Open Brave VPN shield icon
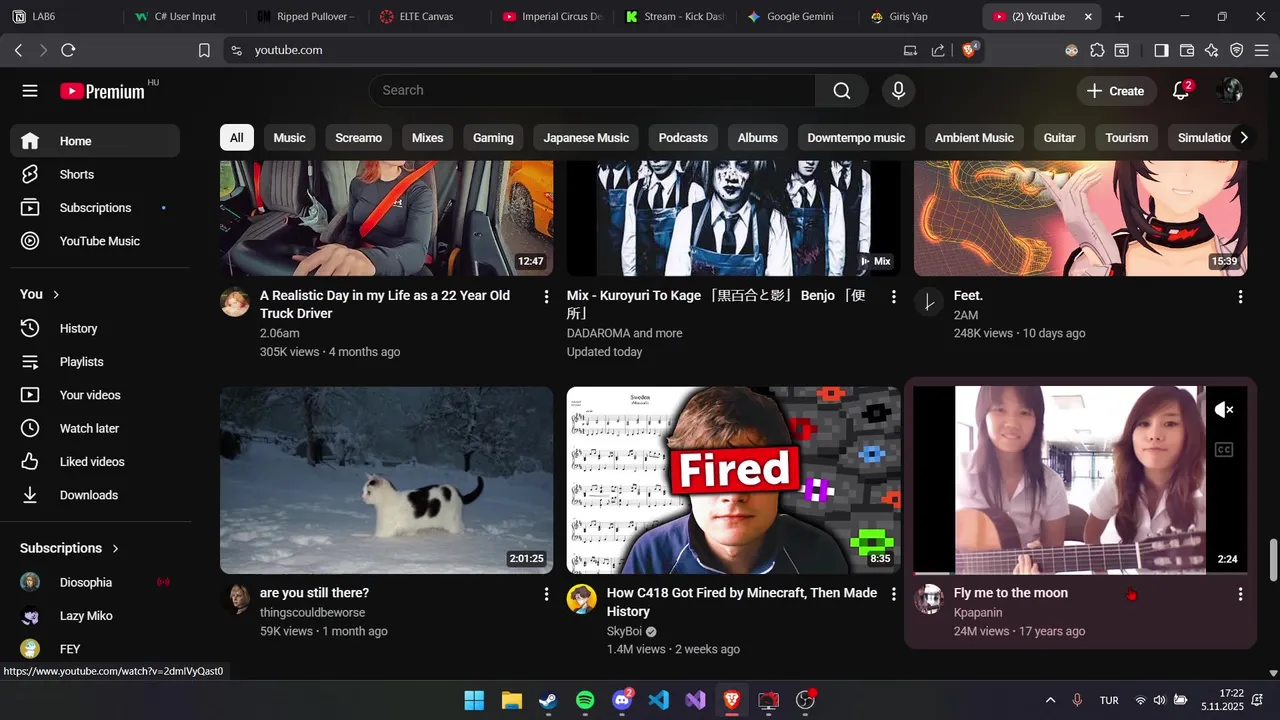This screenshot has width=1280, height=720. pyautogui.click(x=1237, y=50)
